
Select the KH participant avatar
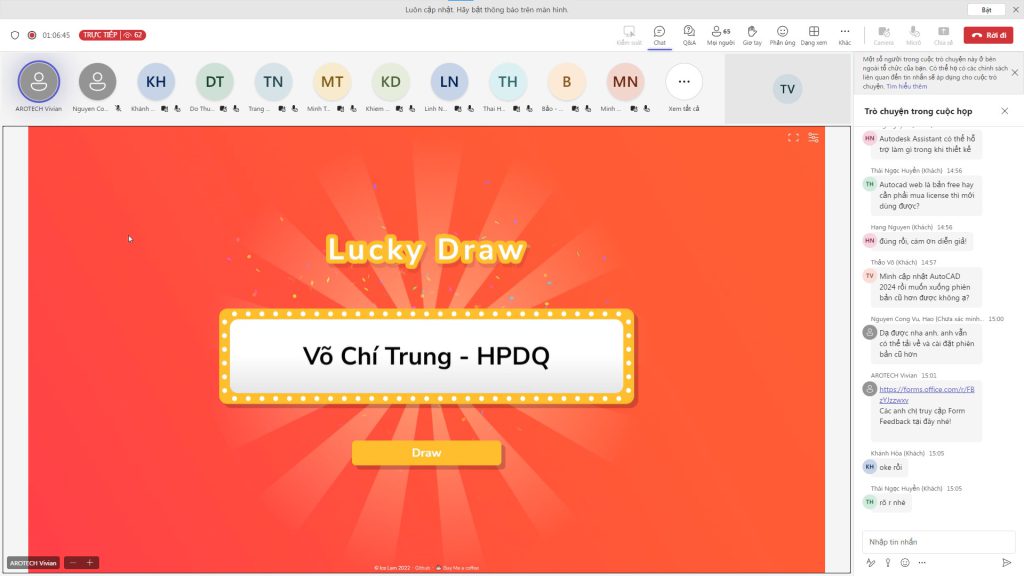point(155,82)
